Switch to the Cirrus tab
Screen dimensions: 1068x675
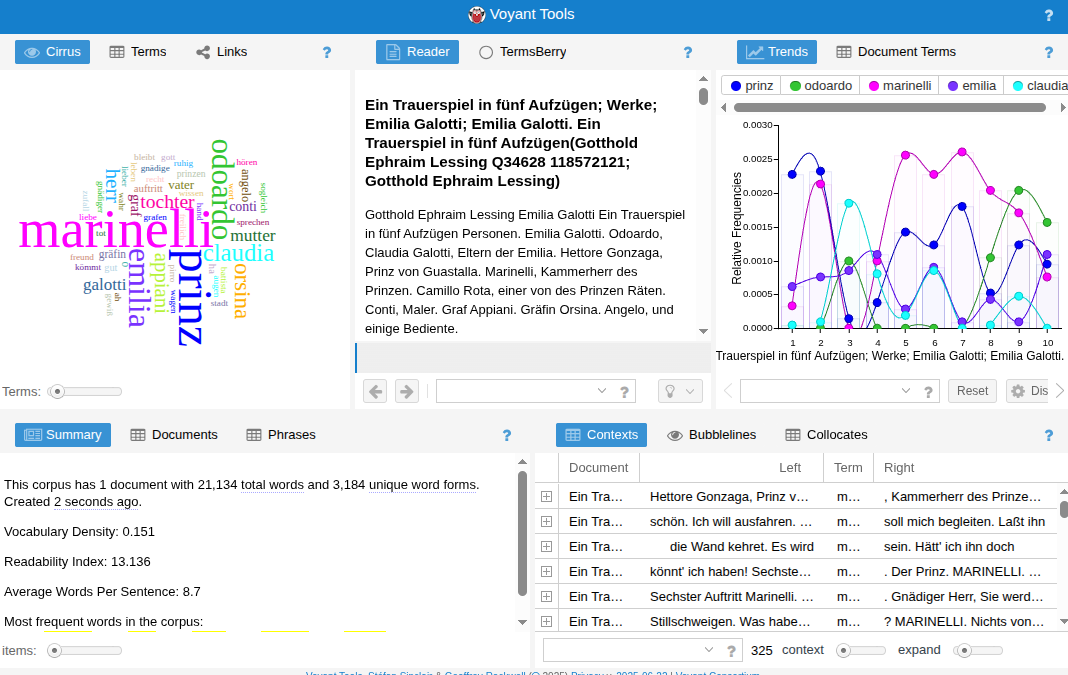[52, 52]
